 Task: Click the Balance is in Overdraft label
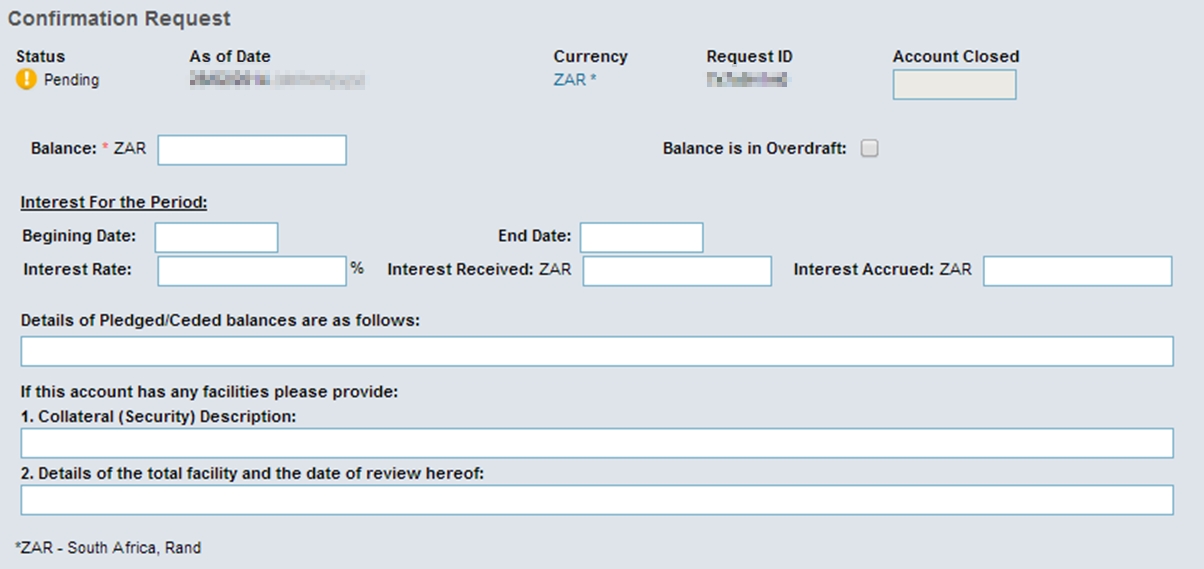755,149
